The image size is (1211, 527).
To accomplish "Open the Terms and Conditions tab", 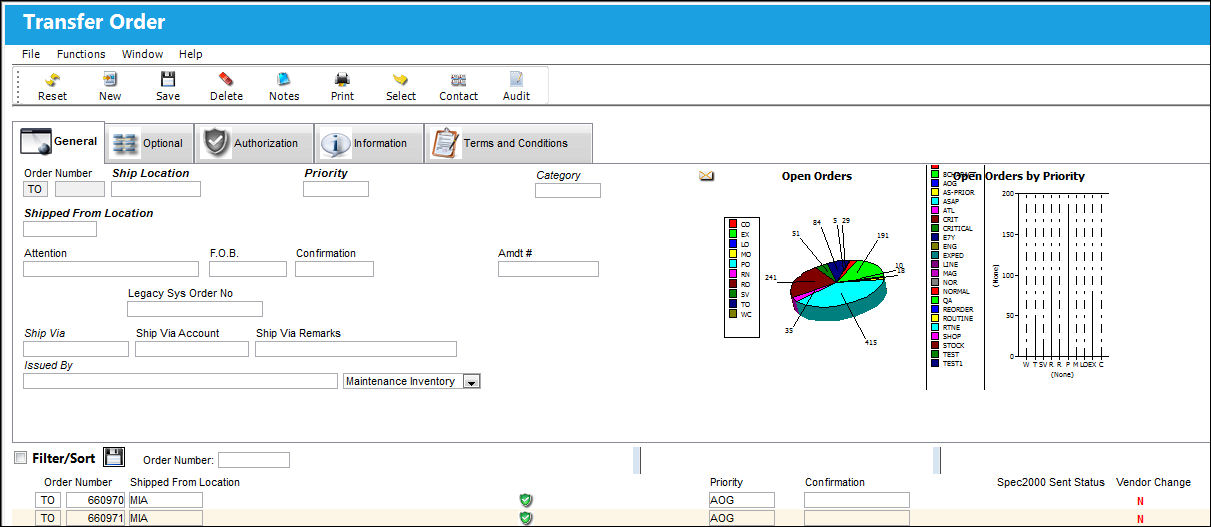I will [x=508, y=143].
